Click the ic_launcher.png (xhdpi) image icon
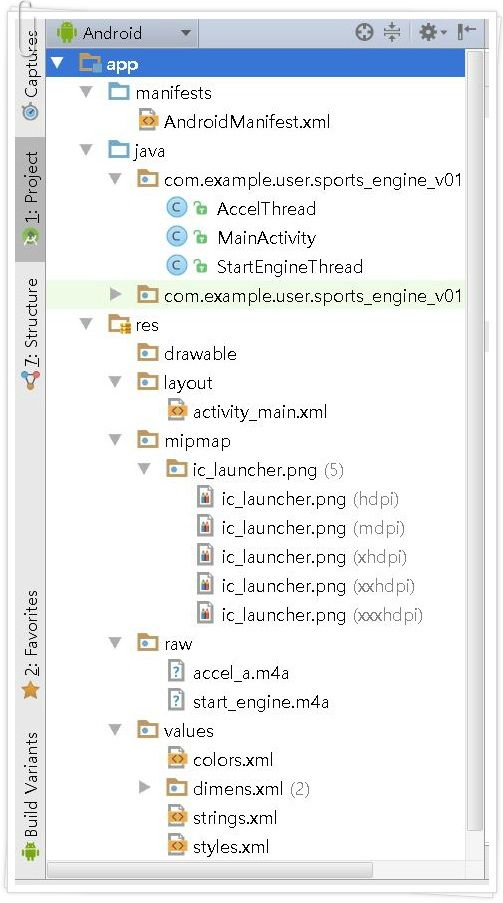 pos(206,555)
